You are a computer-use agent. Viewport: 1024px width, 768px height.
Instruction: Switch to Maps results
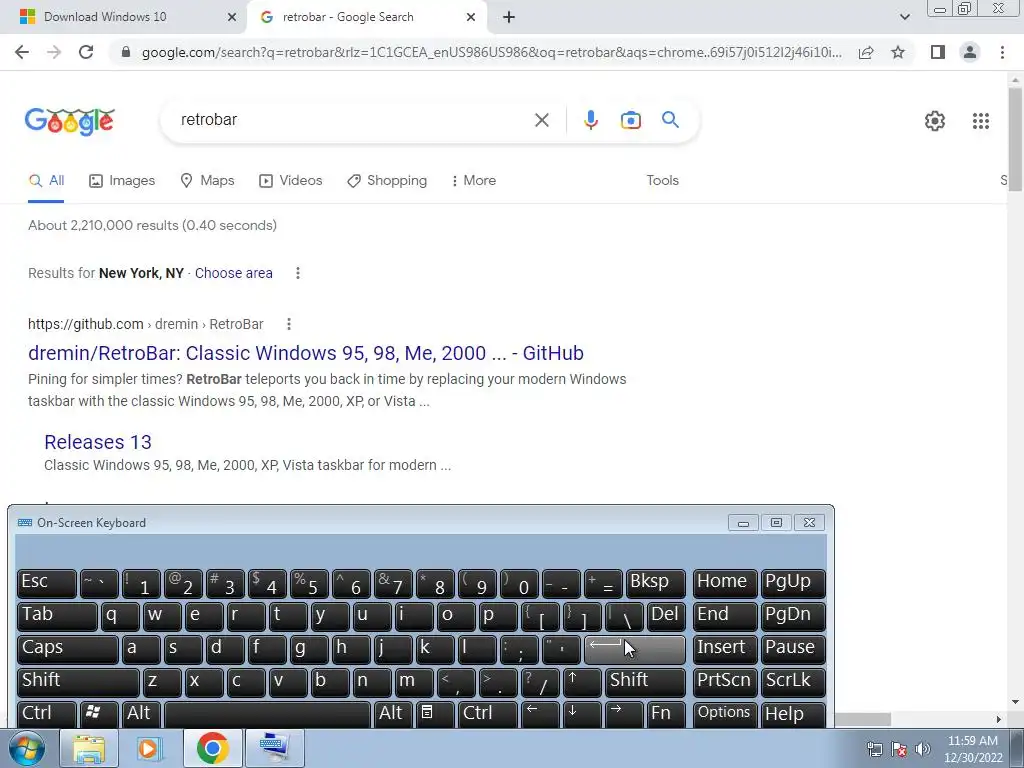[207, 181]
